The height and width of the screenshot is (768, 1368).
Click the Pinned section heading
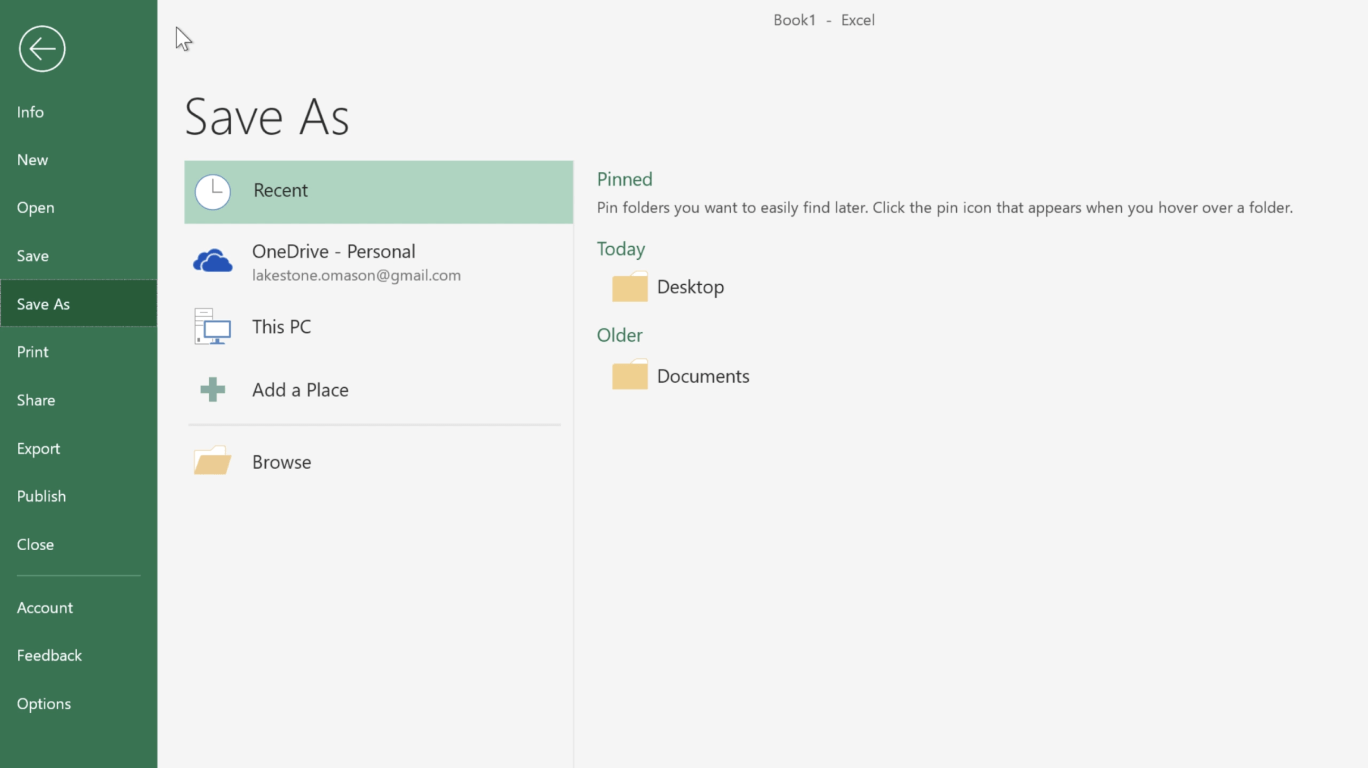coord(625,179)
